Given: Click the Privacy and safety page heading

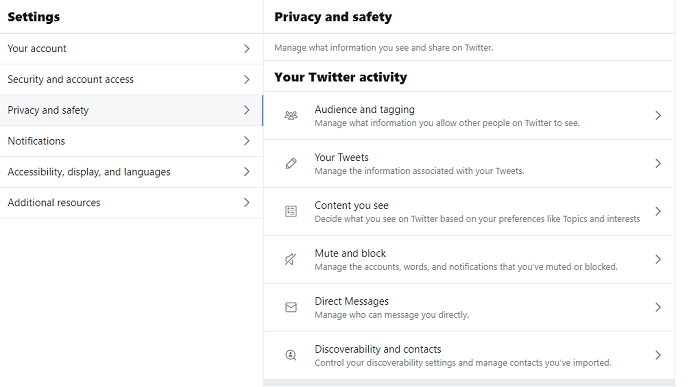Looking at the screenshot, I should [333, 17].
